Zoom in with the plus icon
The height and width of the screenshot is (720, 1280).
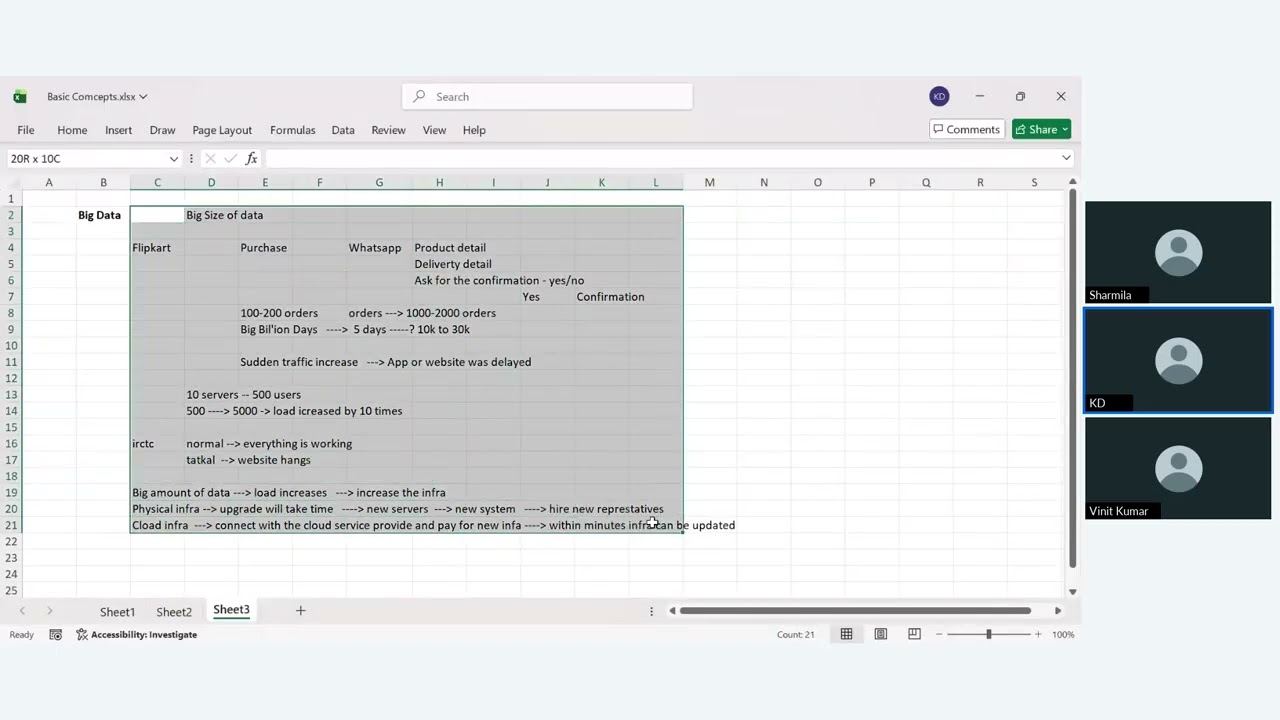point(1038,635)
